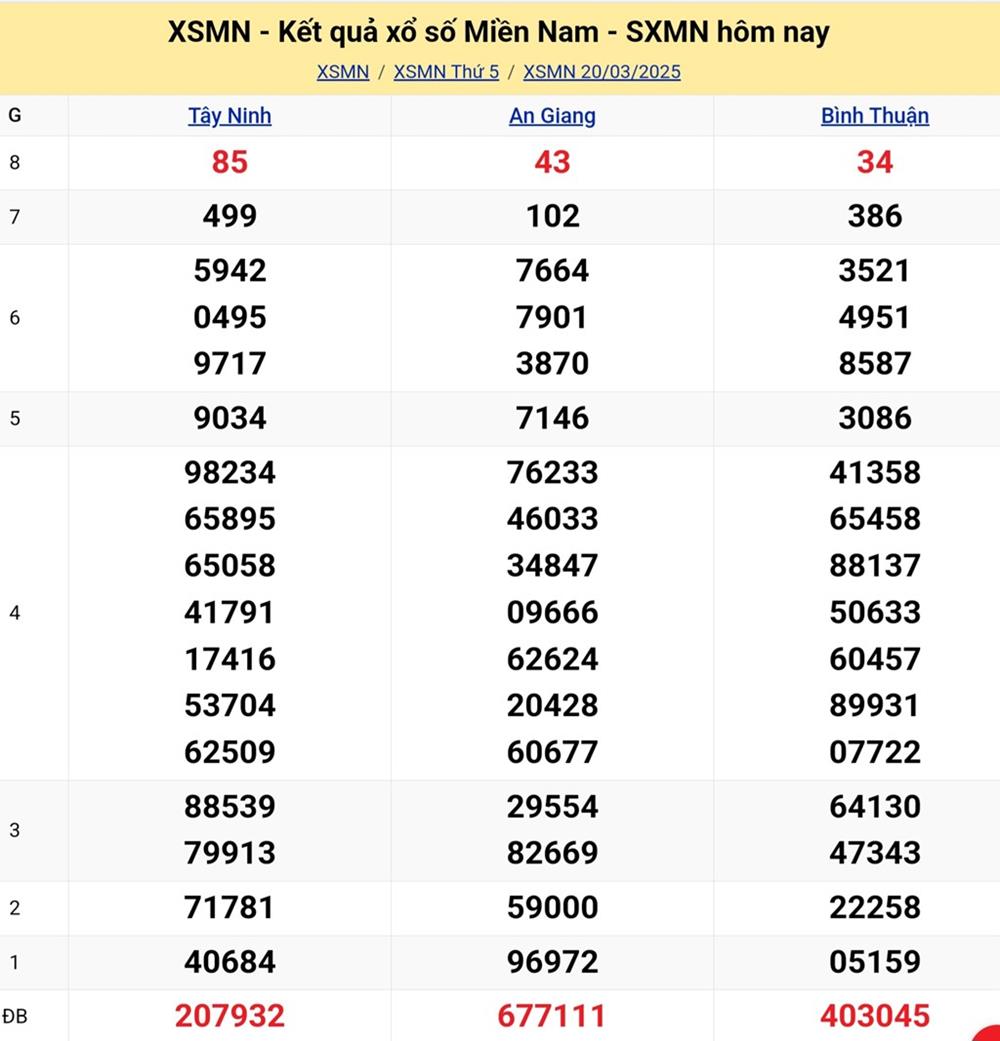Open the XSMN Thứ 5 breadcrumb link
The height and width of the screenshot is (1041, 1000).
pyautogui.click(x=446, y=72)
